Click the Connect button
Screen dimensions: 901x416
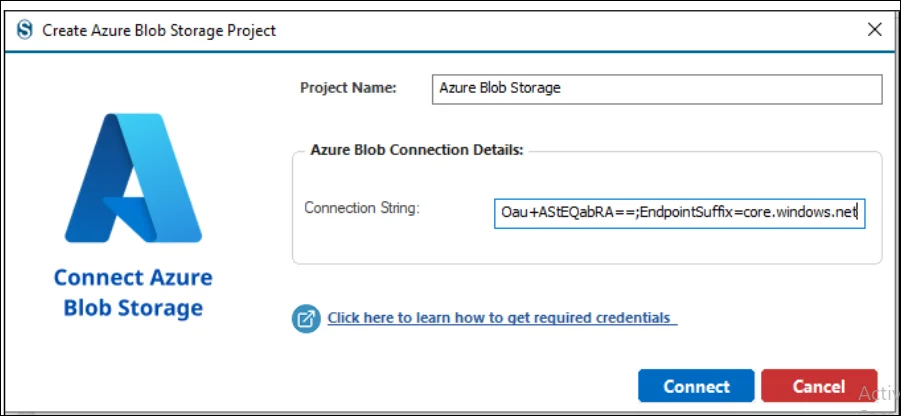click(696, 386)
